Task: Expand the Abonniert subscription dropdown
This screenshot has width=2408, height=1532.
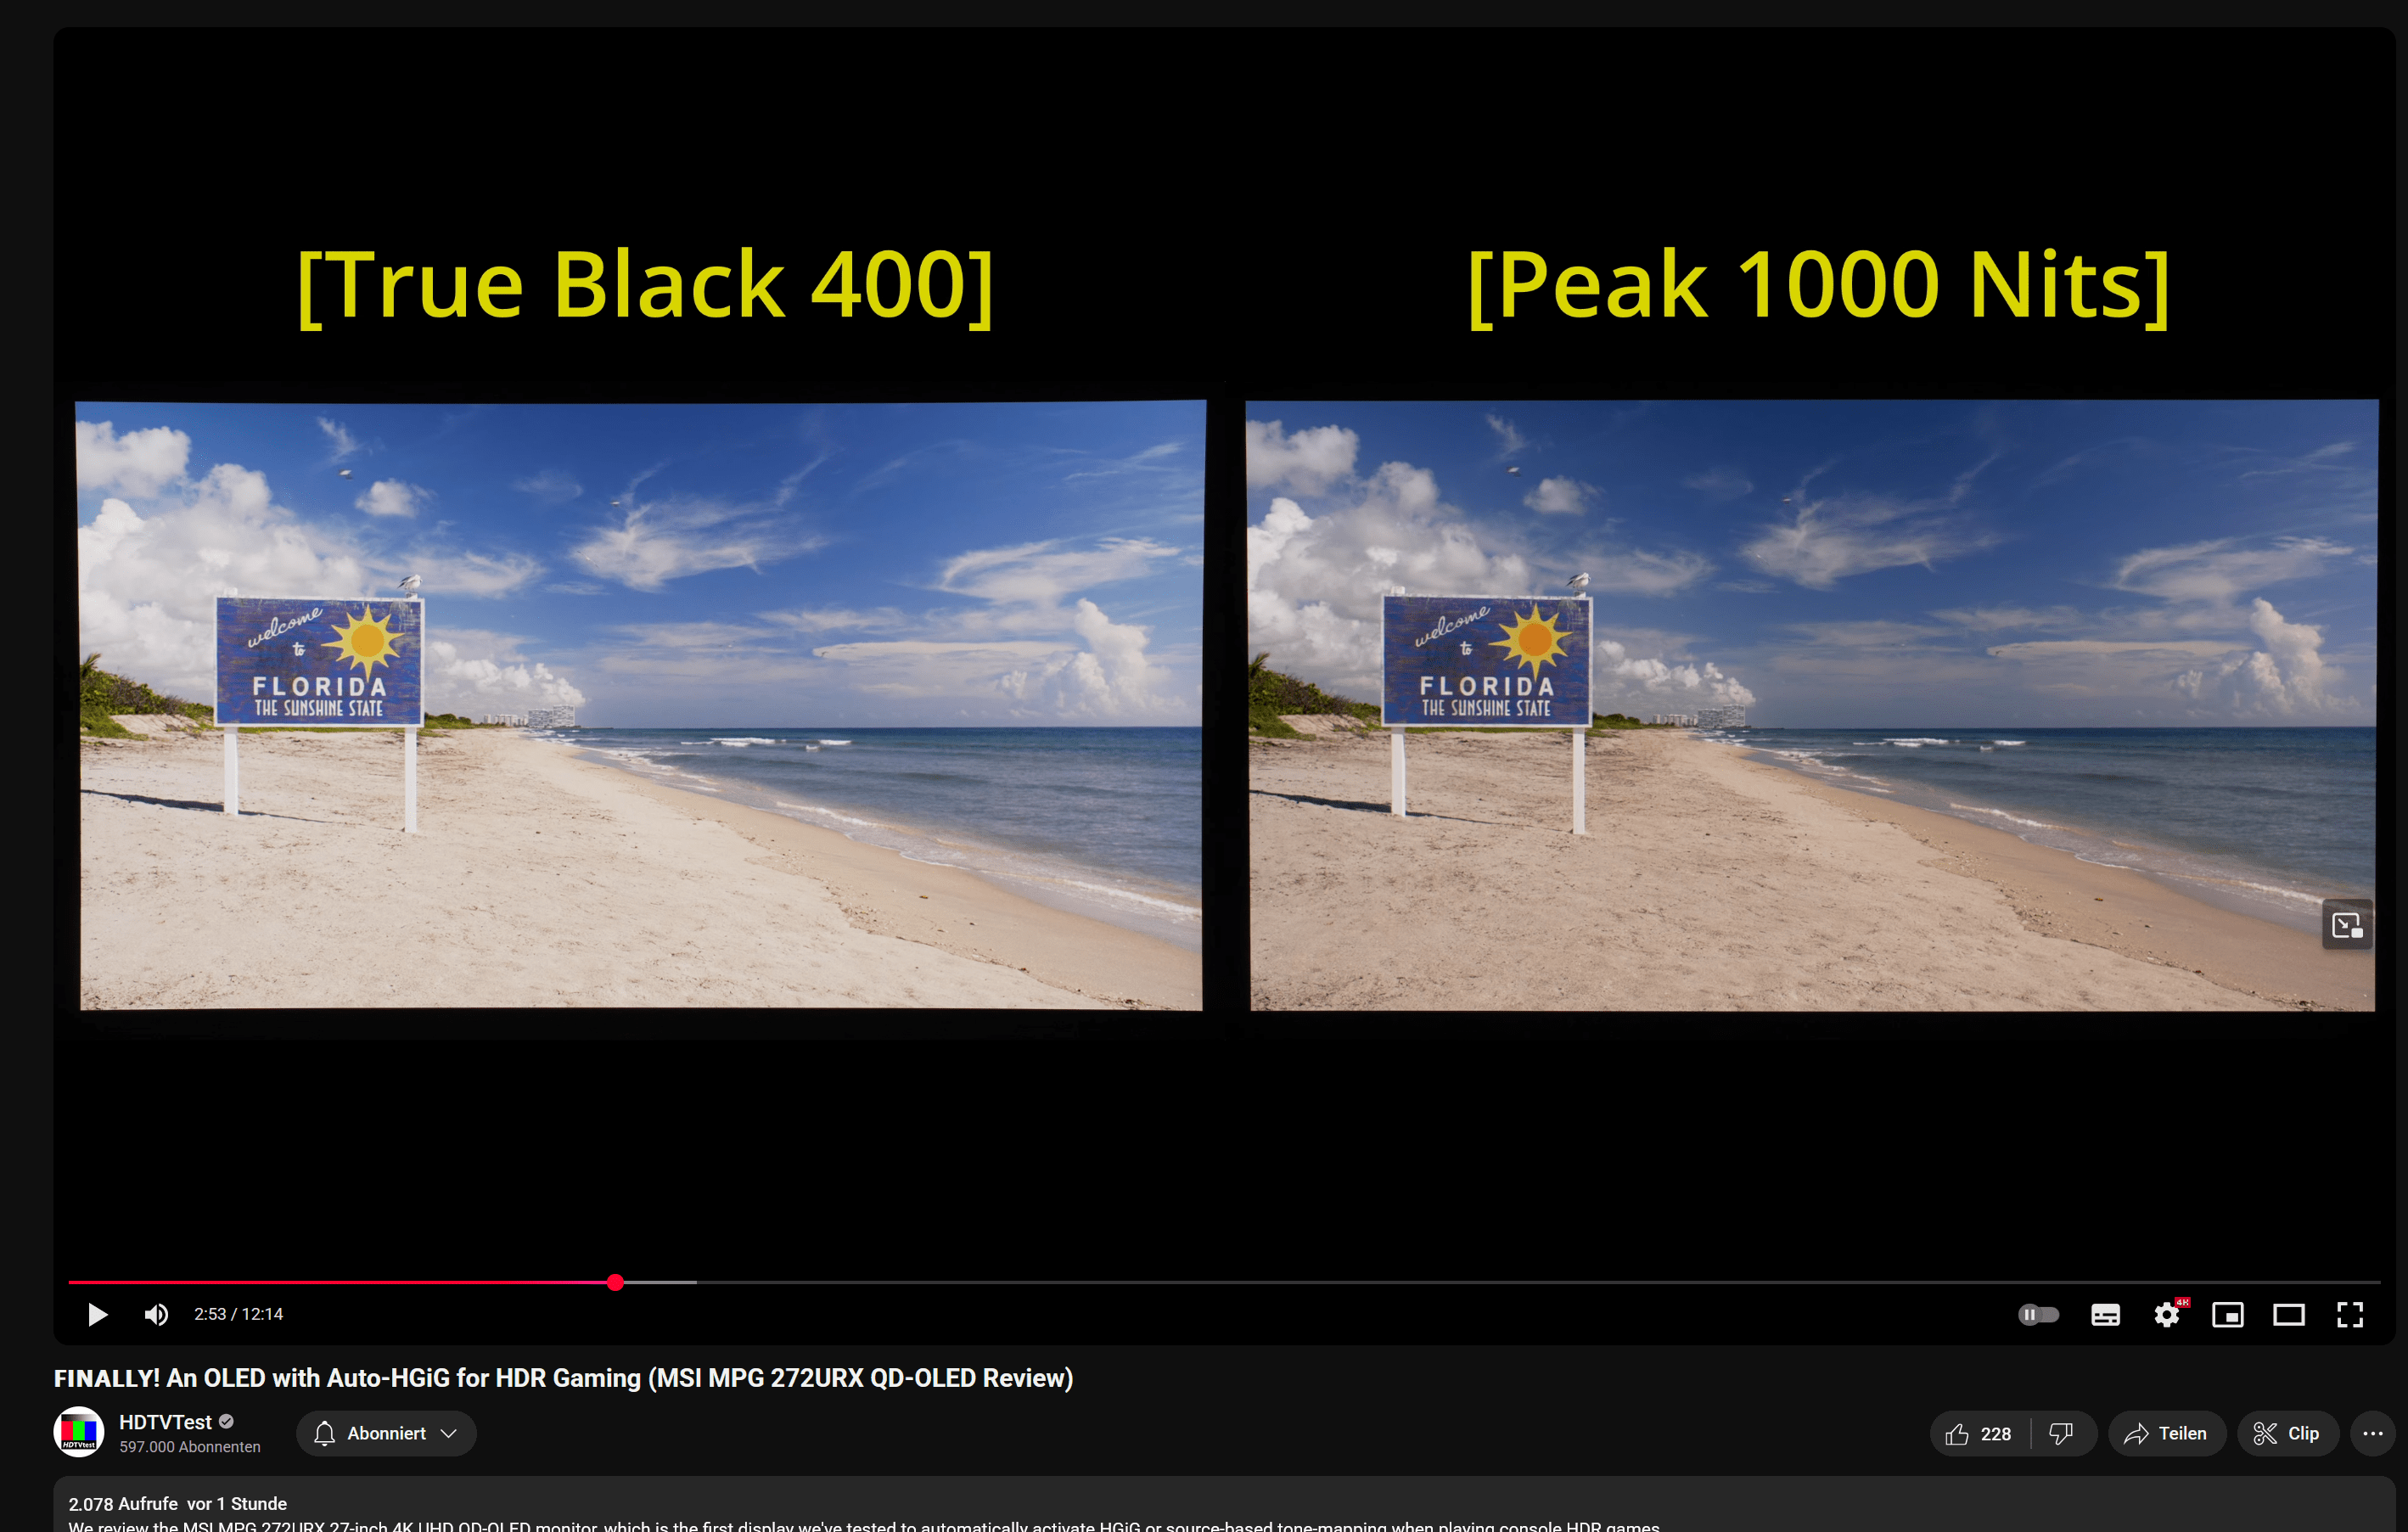Action: coord(386,1434)
